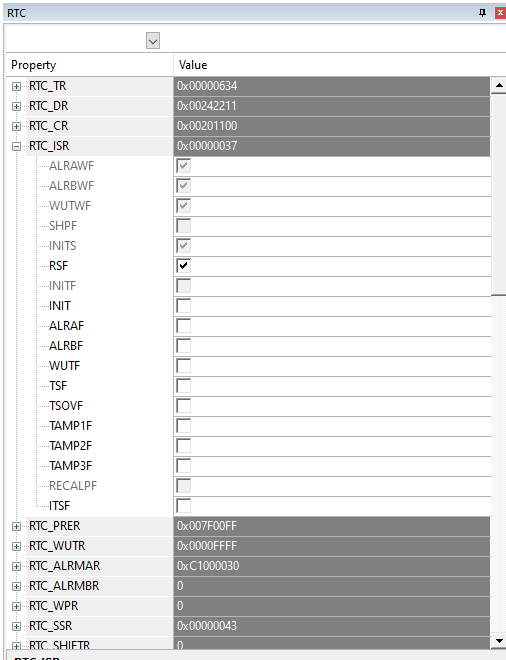The height and width of the screenshot is (660, 506).
Task: Select the RTC_CR value 0x00201100
Action: tap(332, 126)
